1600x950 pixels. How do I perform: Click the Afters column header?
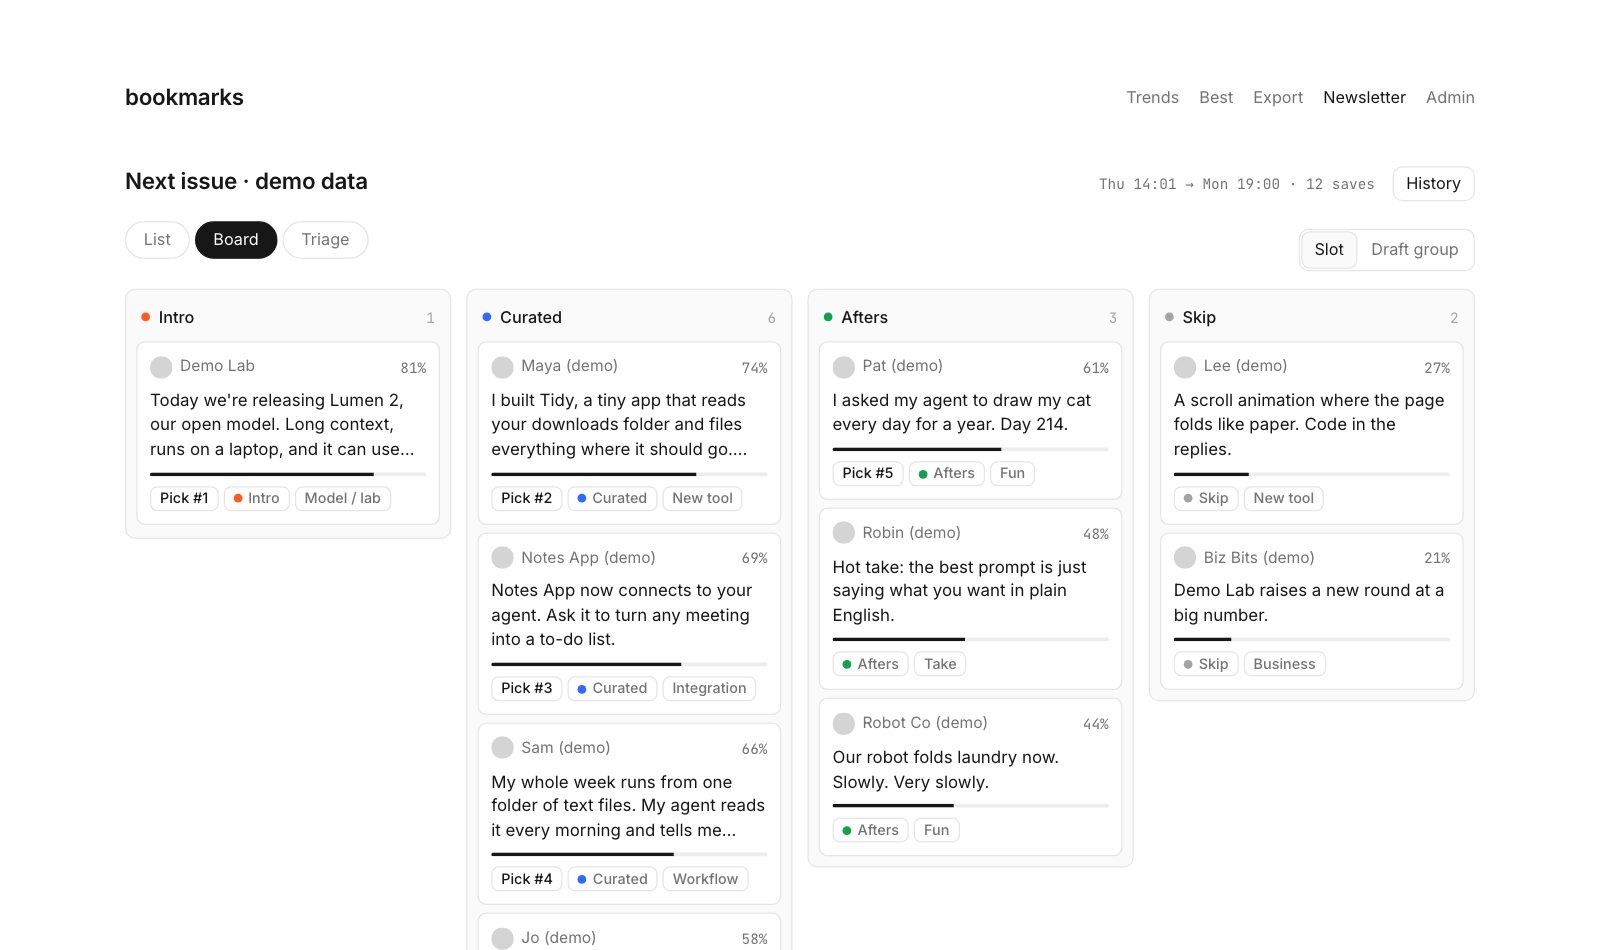coord(970,317)
